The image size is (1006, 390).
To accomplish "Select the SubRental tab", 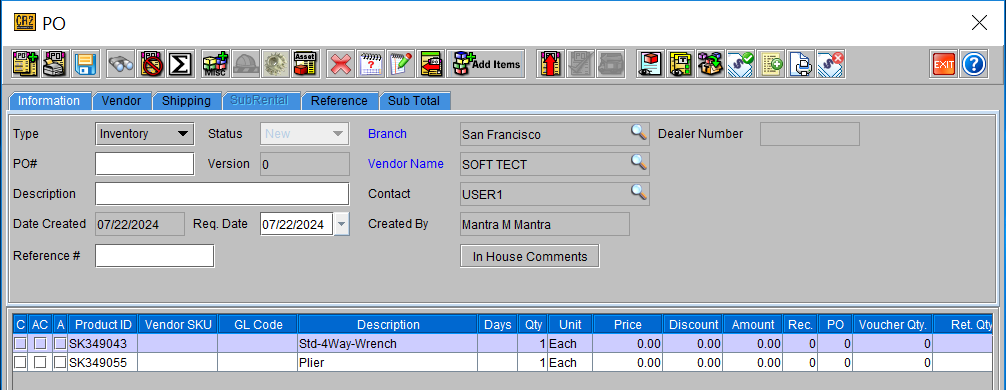I will 262,101.
